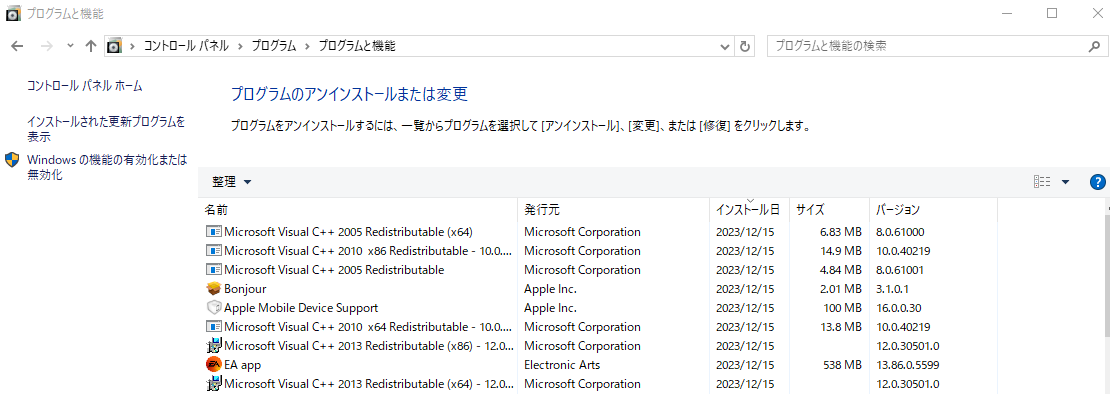
Task: Expand the view options dropdown arrow
Action: 1065,182
